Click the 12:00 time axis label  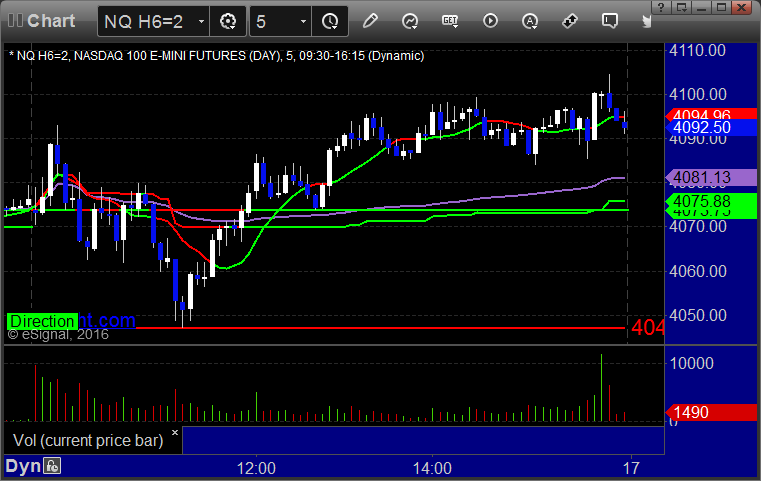click(256, 468)
